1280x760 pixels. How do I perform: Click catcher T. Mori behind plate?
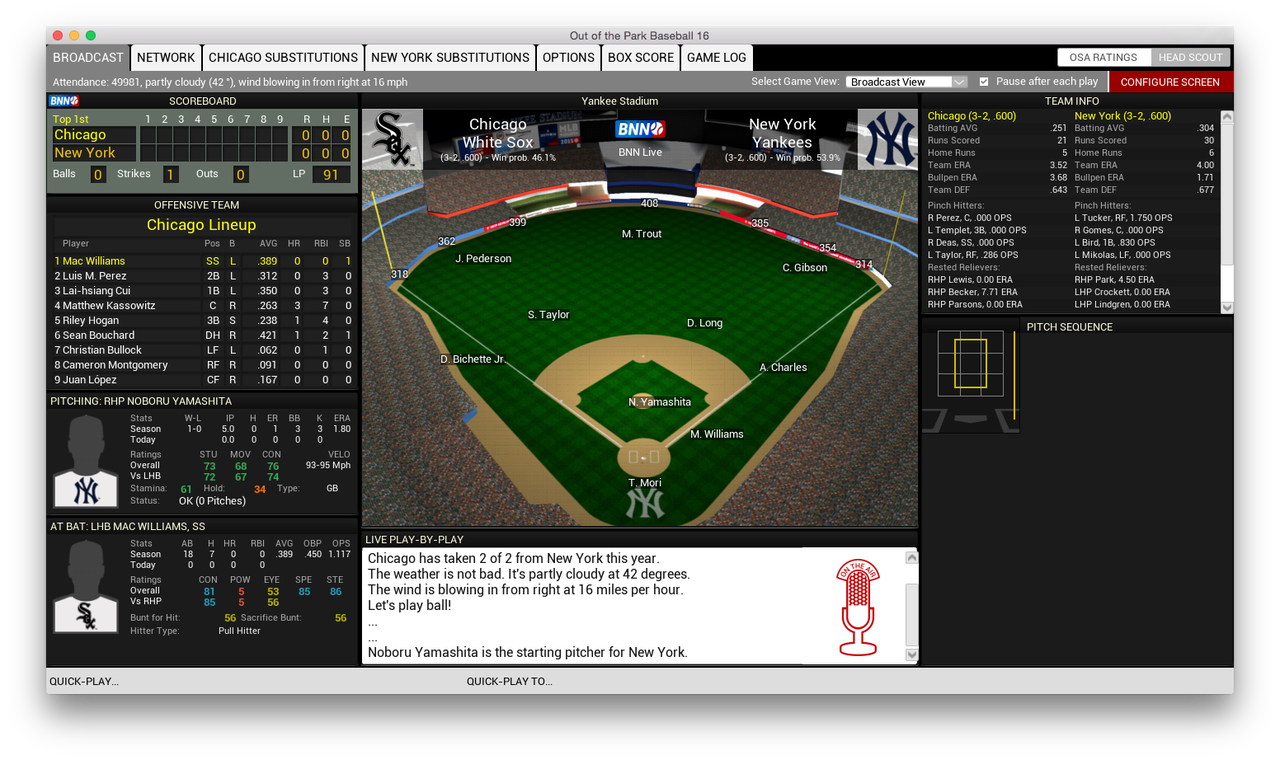coord(645,484)
